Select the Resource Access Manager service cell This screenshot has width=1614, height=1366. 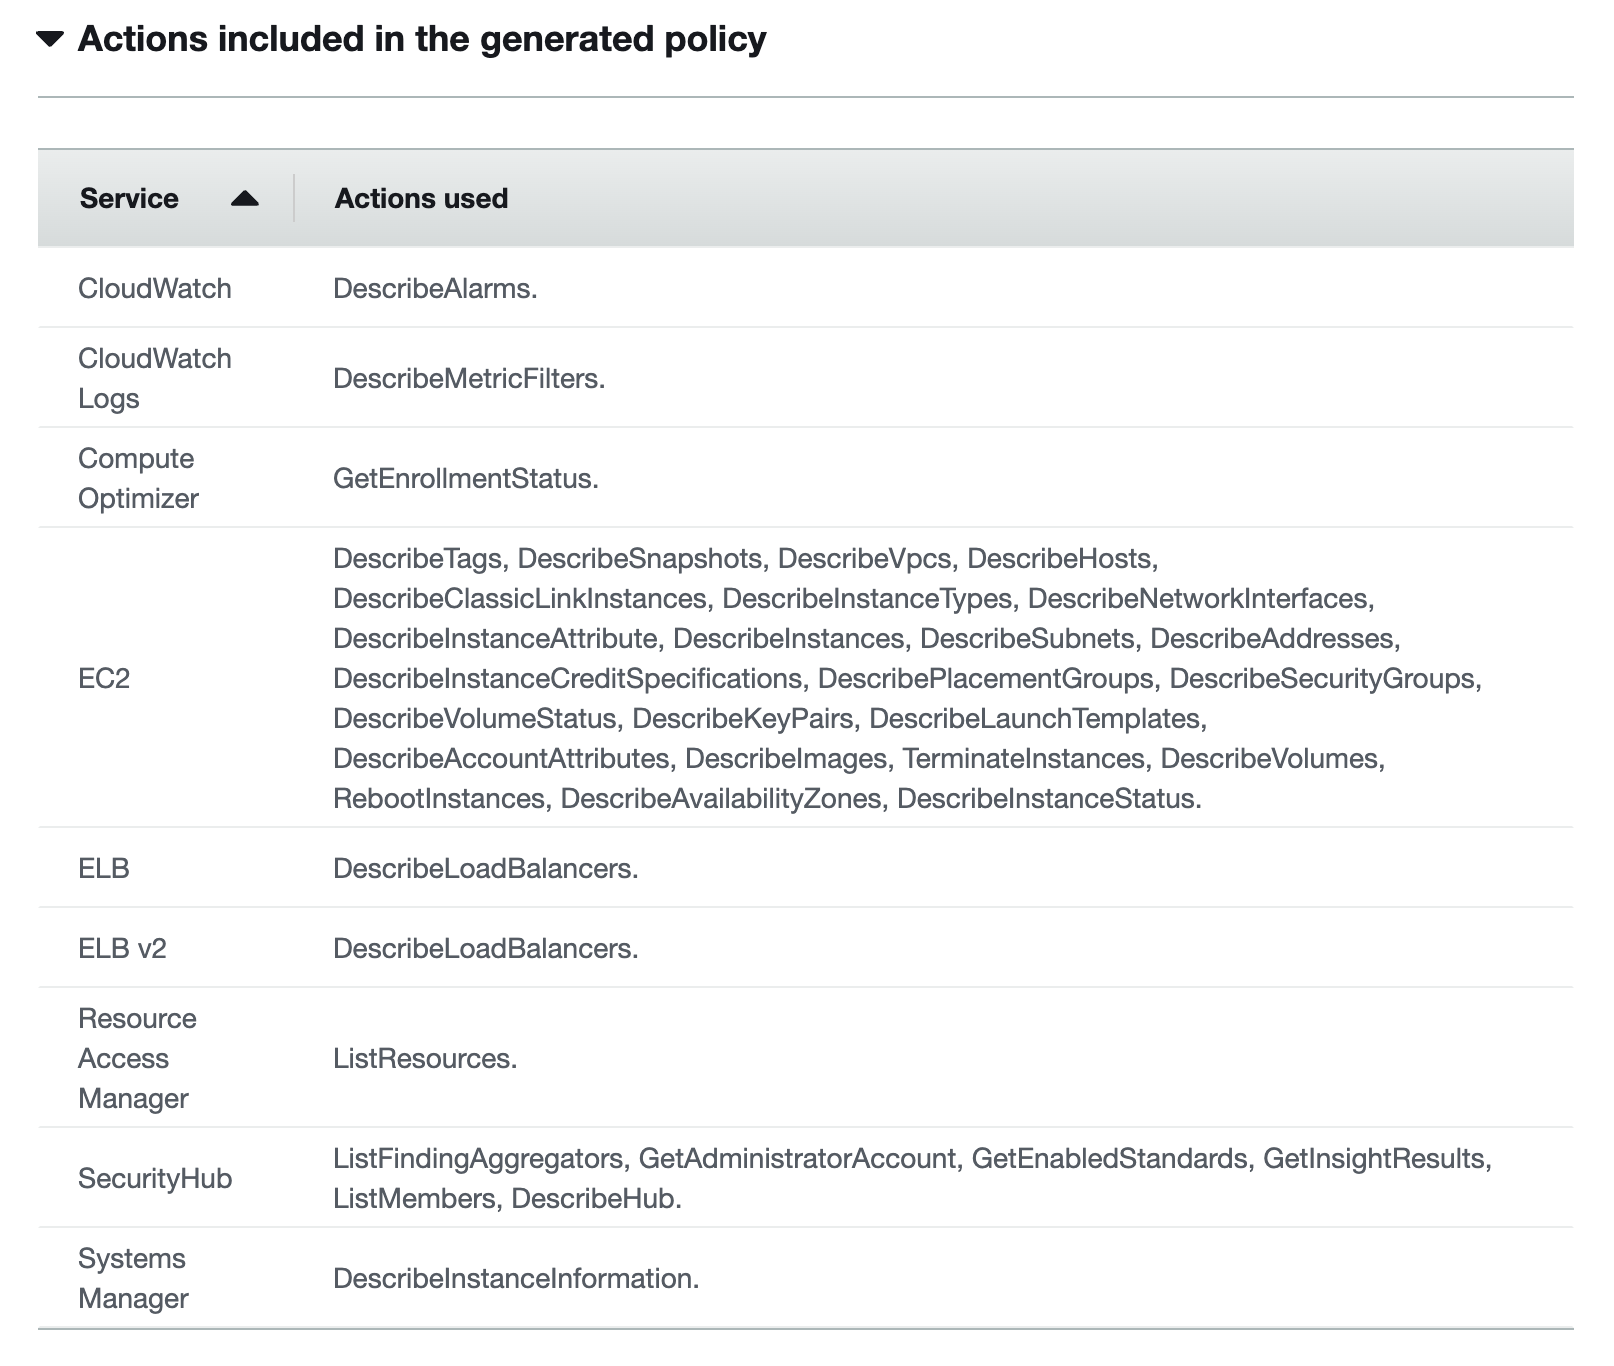[137, 1058]
